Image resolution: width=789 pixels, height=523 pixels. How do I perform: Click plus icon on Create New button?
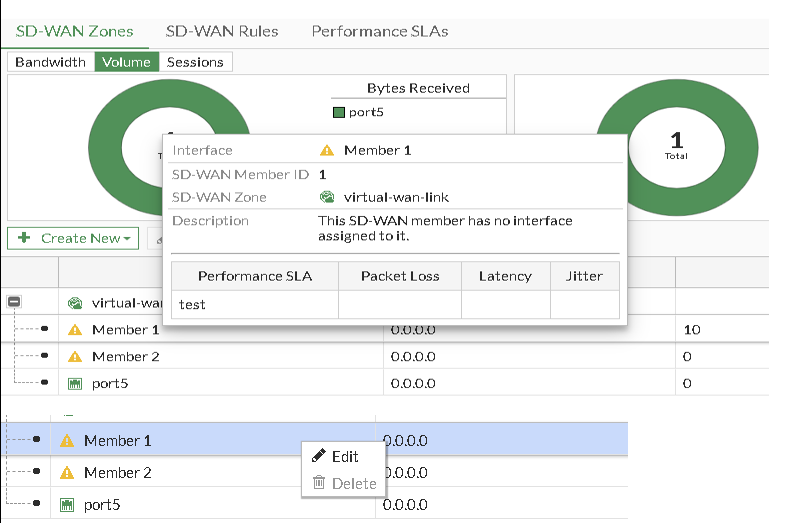pyautogui.click(x=24, y=238)
